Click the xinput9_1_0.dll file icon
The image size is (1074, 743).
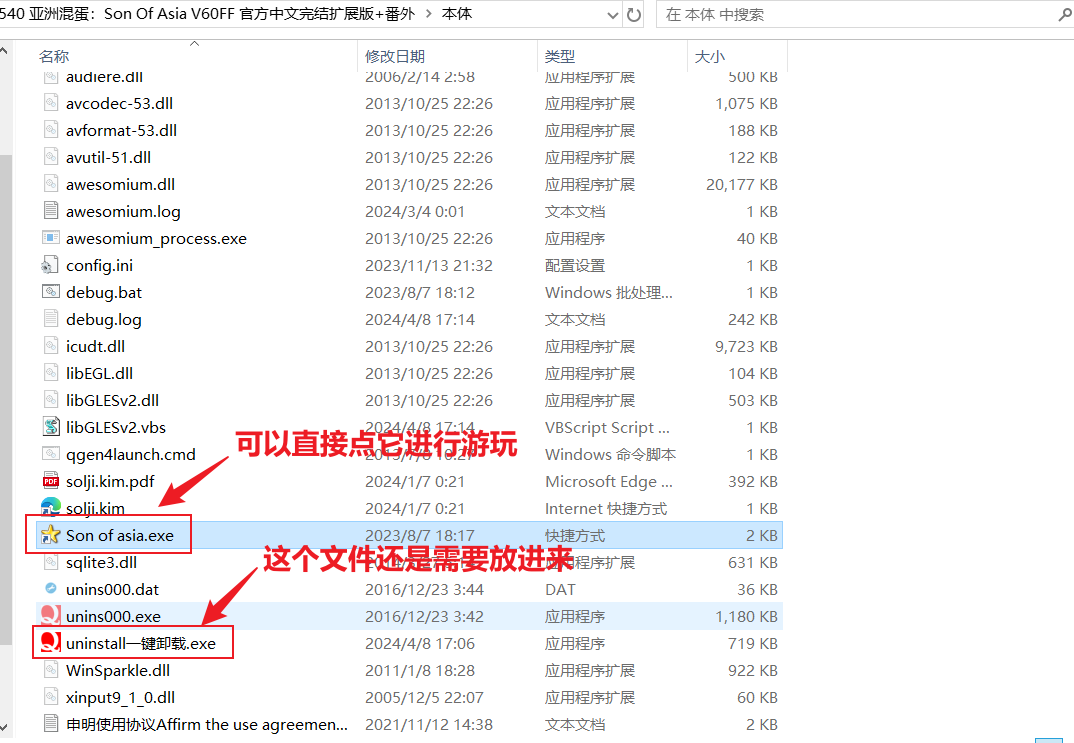coord(51,697)
